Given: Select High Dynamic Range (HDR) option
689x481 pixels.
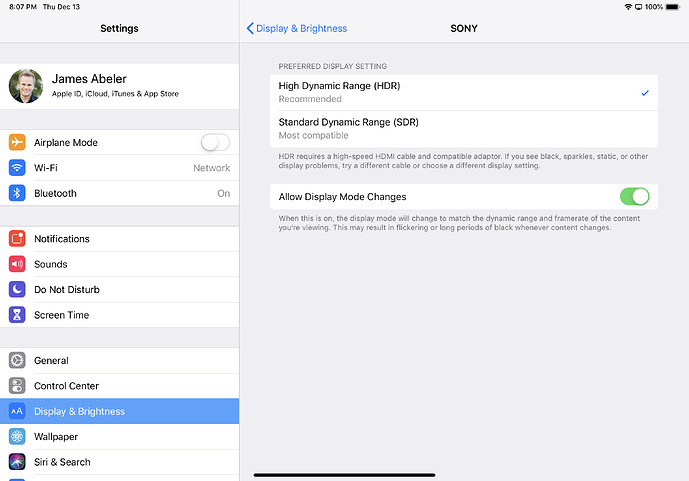Looking at the screenshot, I should (464, 92).
